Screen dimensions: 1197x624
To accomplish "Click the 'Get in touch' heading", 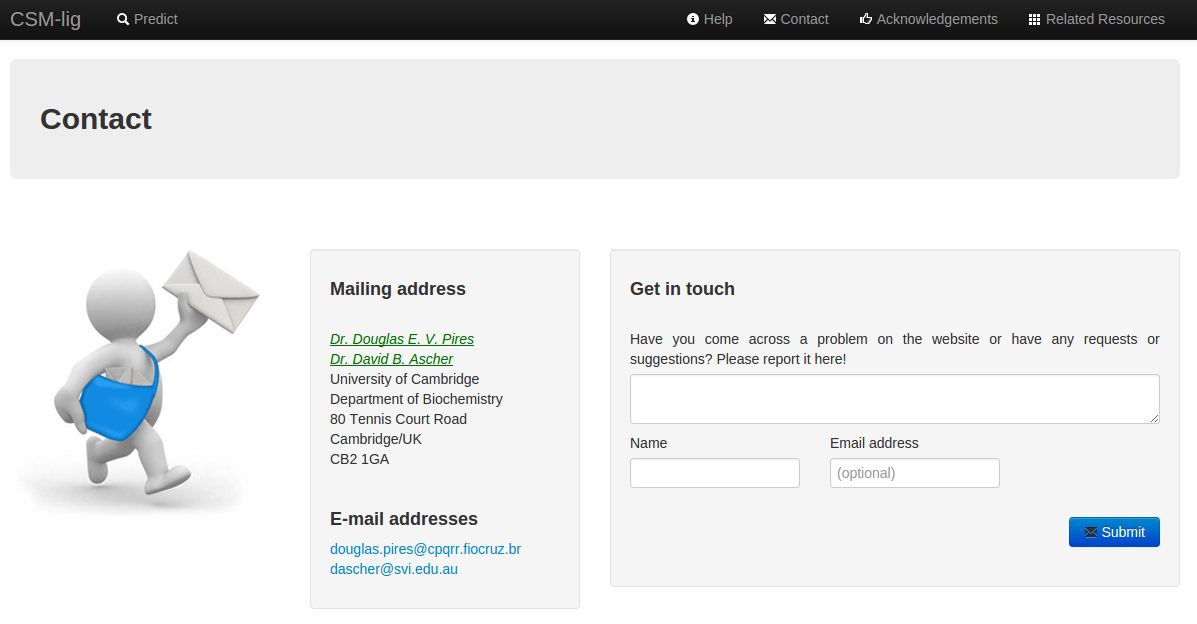I will [682, 289].
